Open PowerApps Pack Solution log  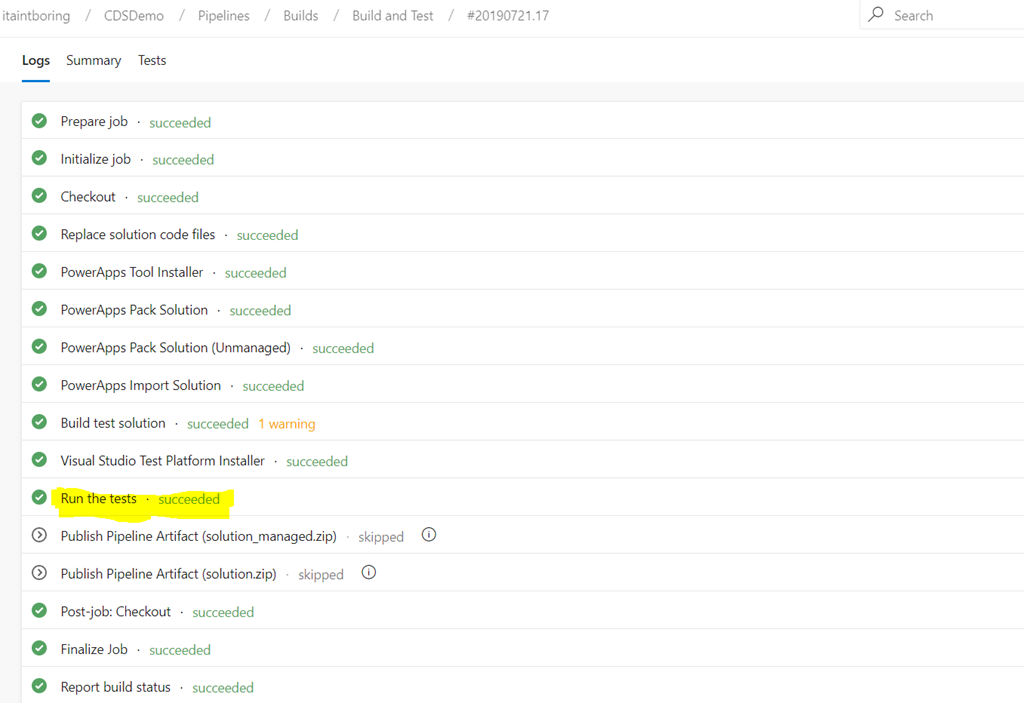tap(522, 310)
